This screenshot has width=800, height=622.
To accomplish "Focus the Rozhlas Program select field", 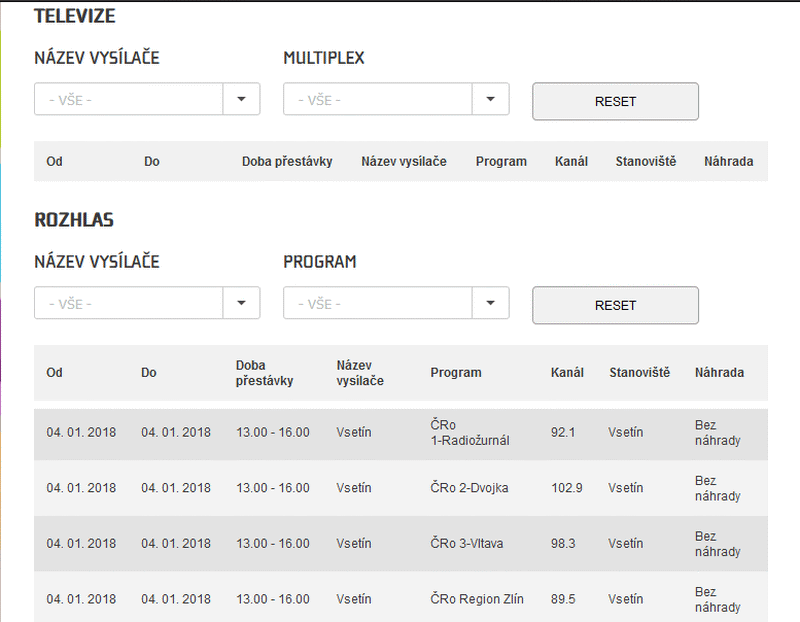I will pos(377,303).
